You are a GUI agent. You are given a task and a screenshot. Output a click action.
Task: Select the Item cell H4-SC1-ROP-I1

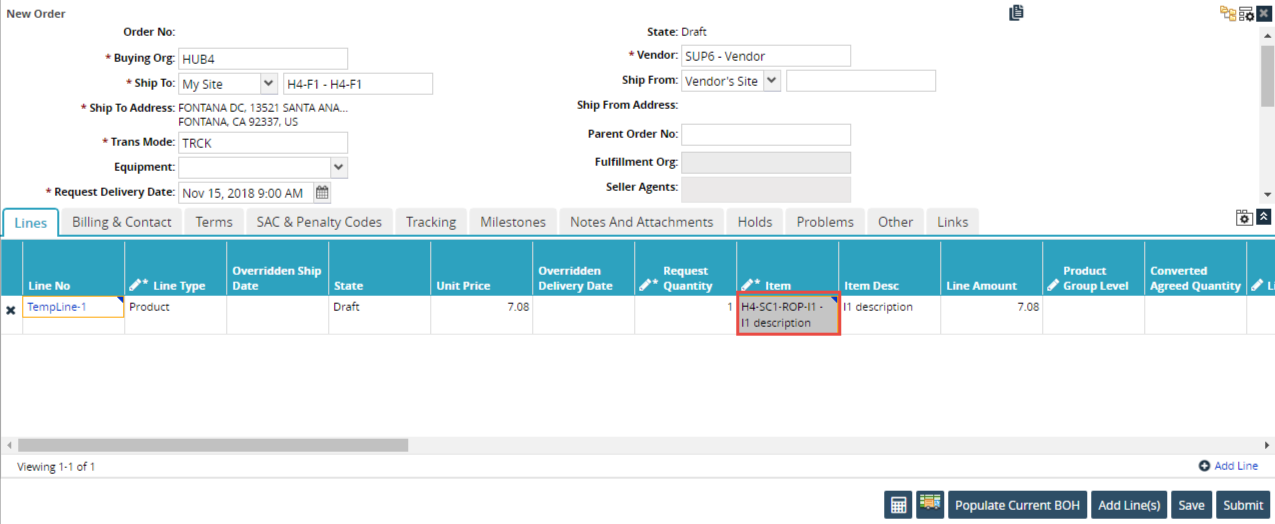tap(788, 315)
